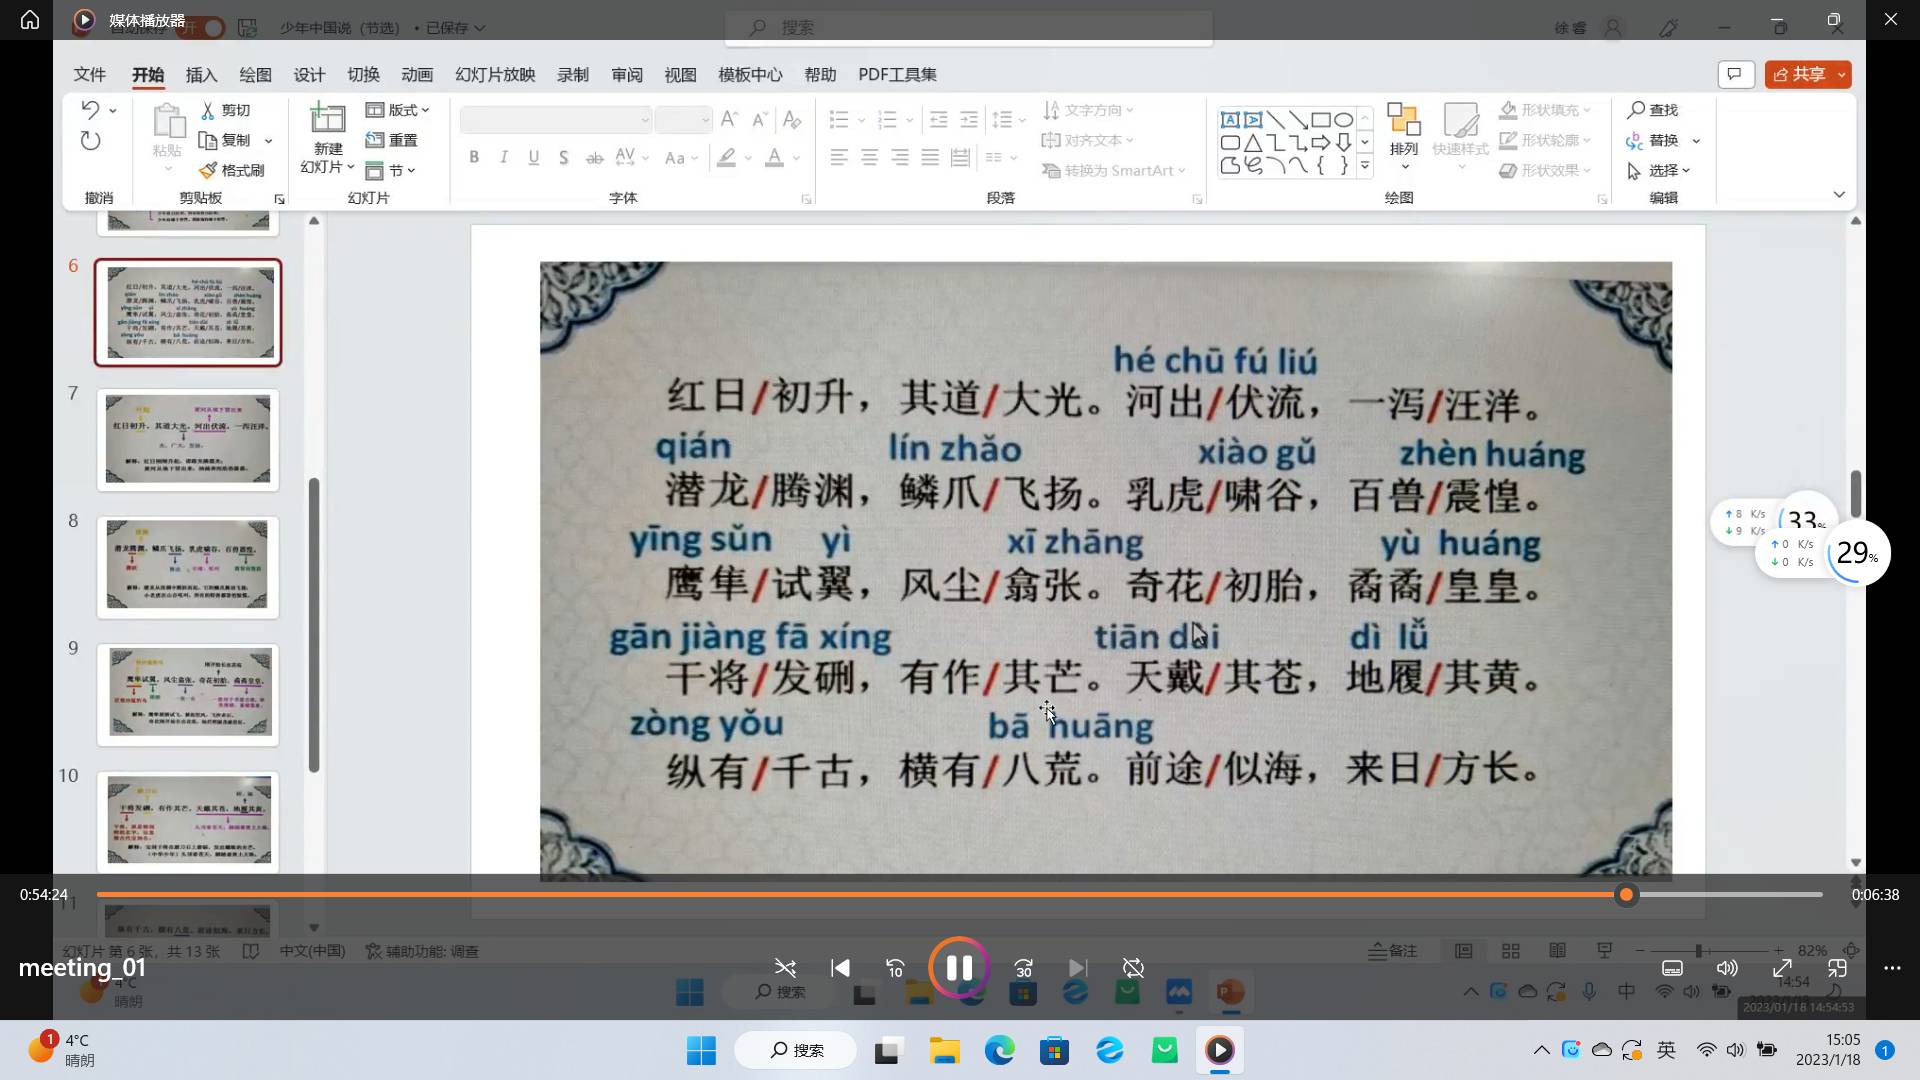Open the 排列 arrange menu
The image size is (1920, 1080).
[x=1404, y=136]
